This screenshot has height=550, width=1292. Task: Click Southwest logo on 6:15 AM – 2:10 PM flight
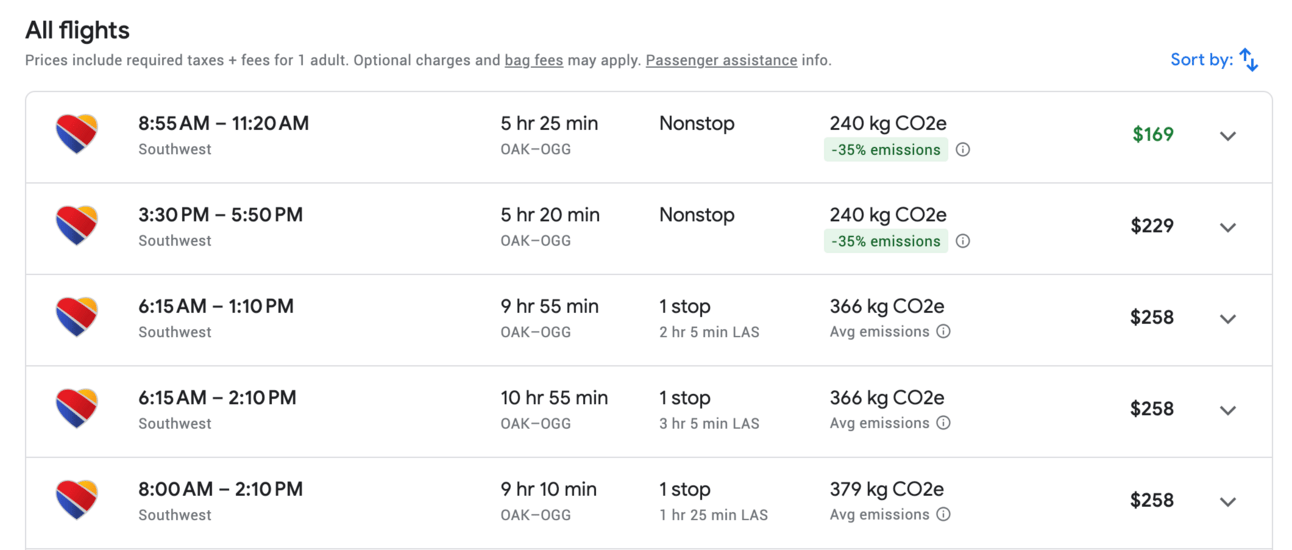(x=77, y=409)
